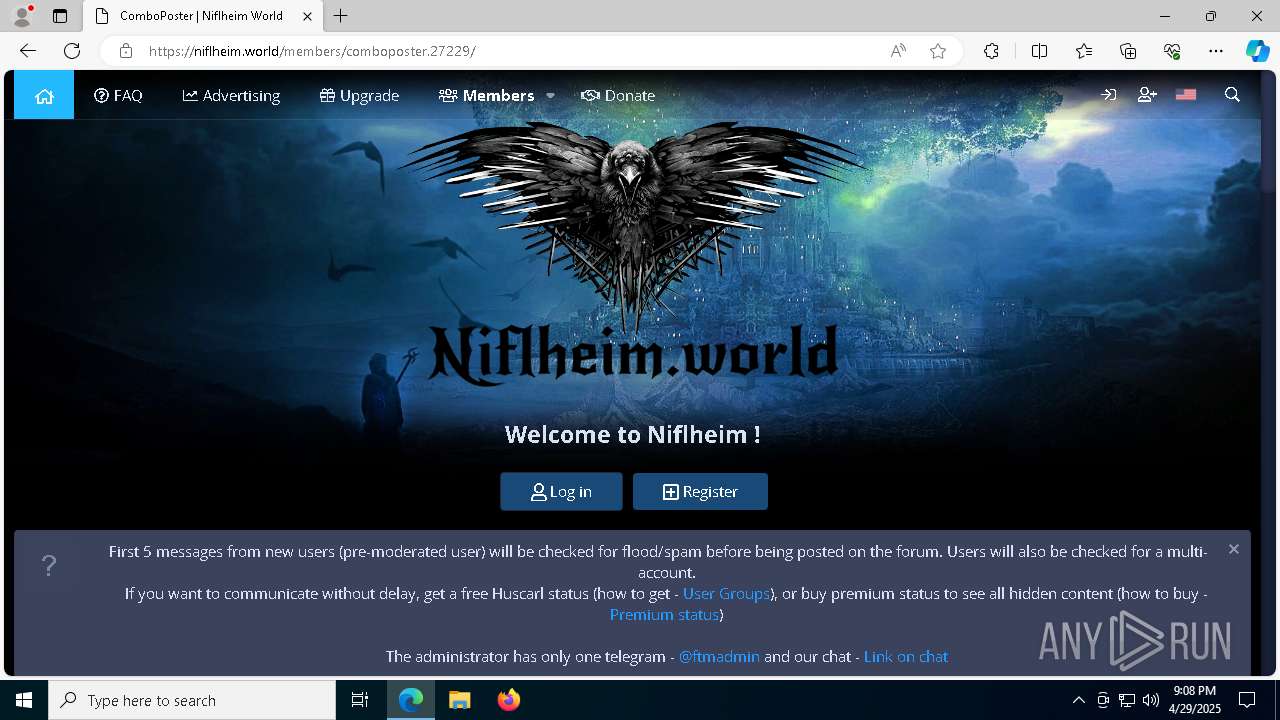Open the Premium status link
This screenshot has height=720, width=1280.
664,615
